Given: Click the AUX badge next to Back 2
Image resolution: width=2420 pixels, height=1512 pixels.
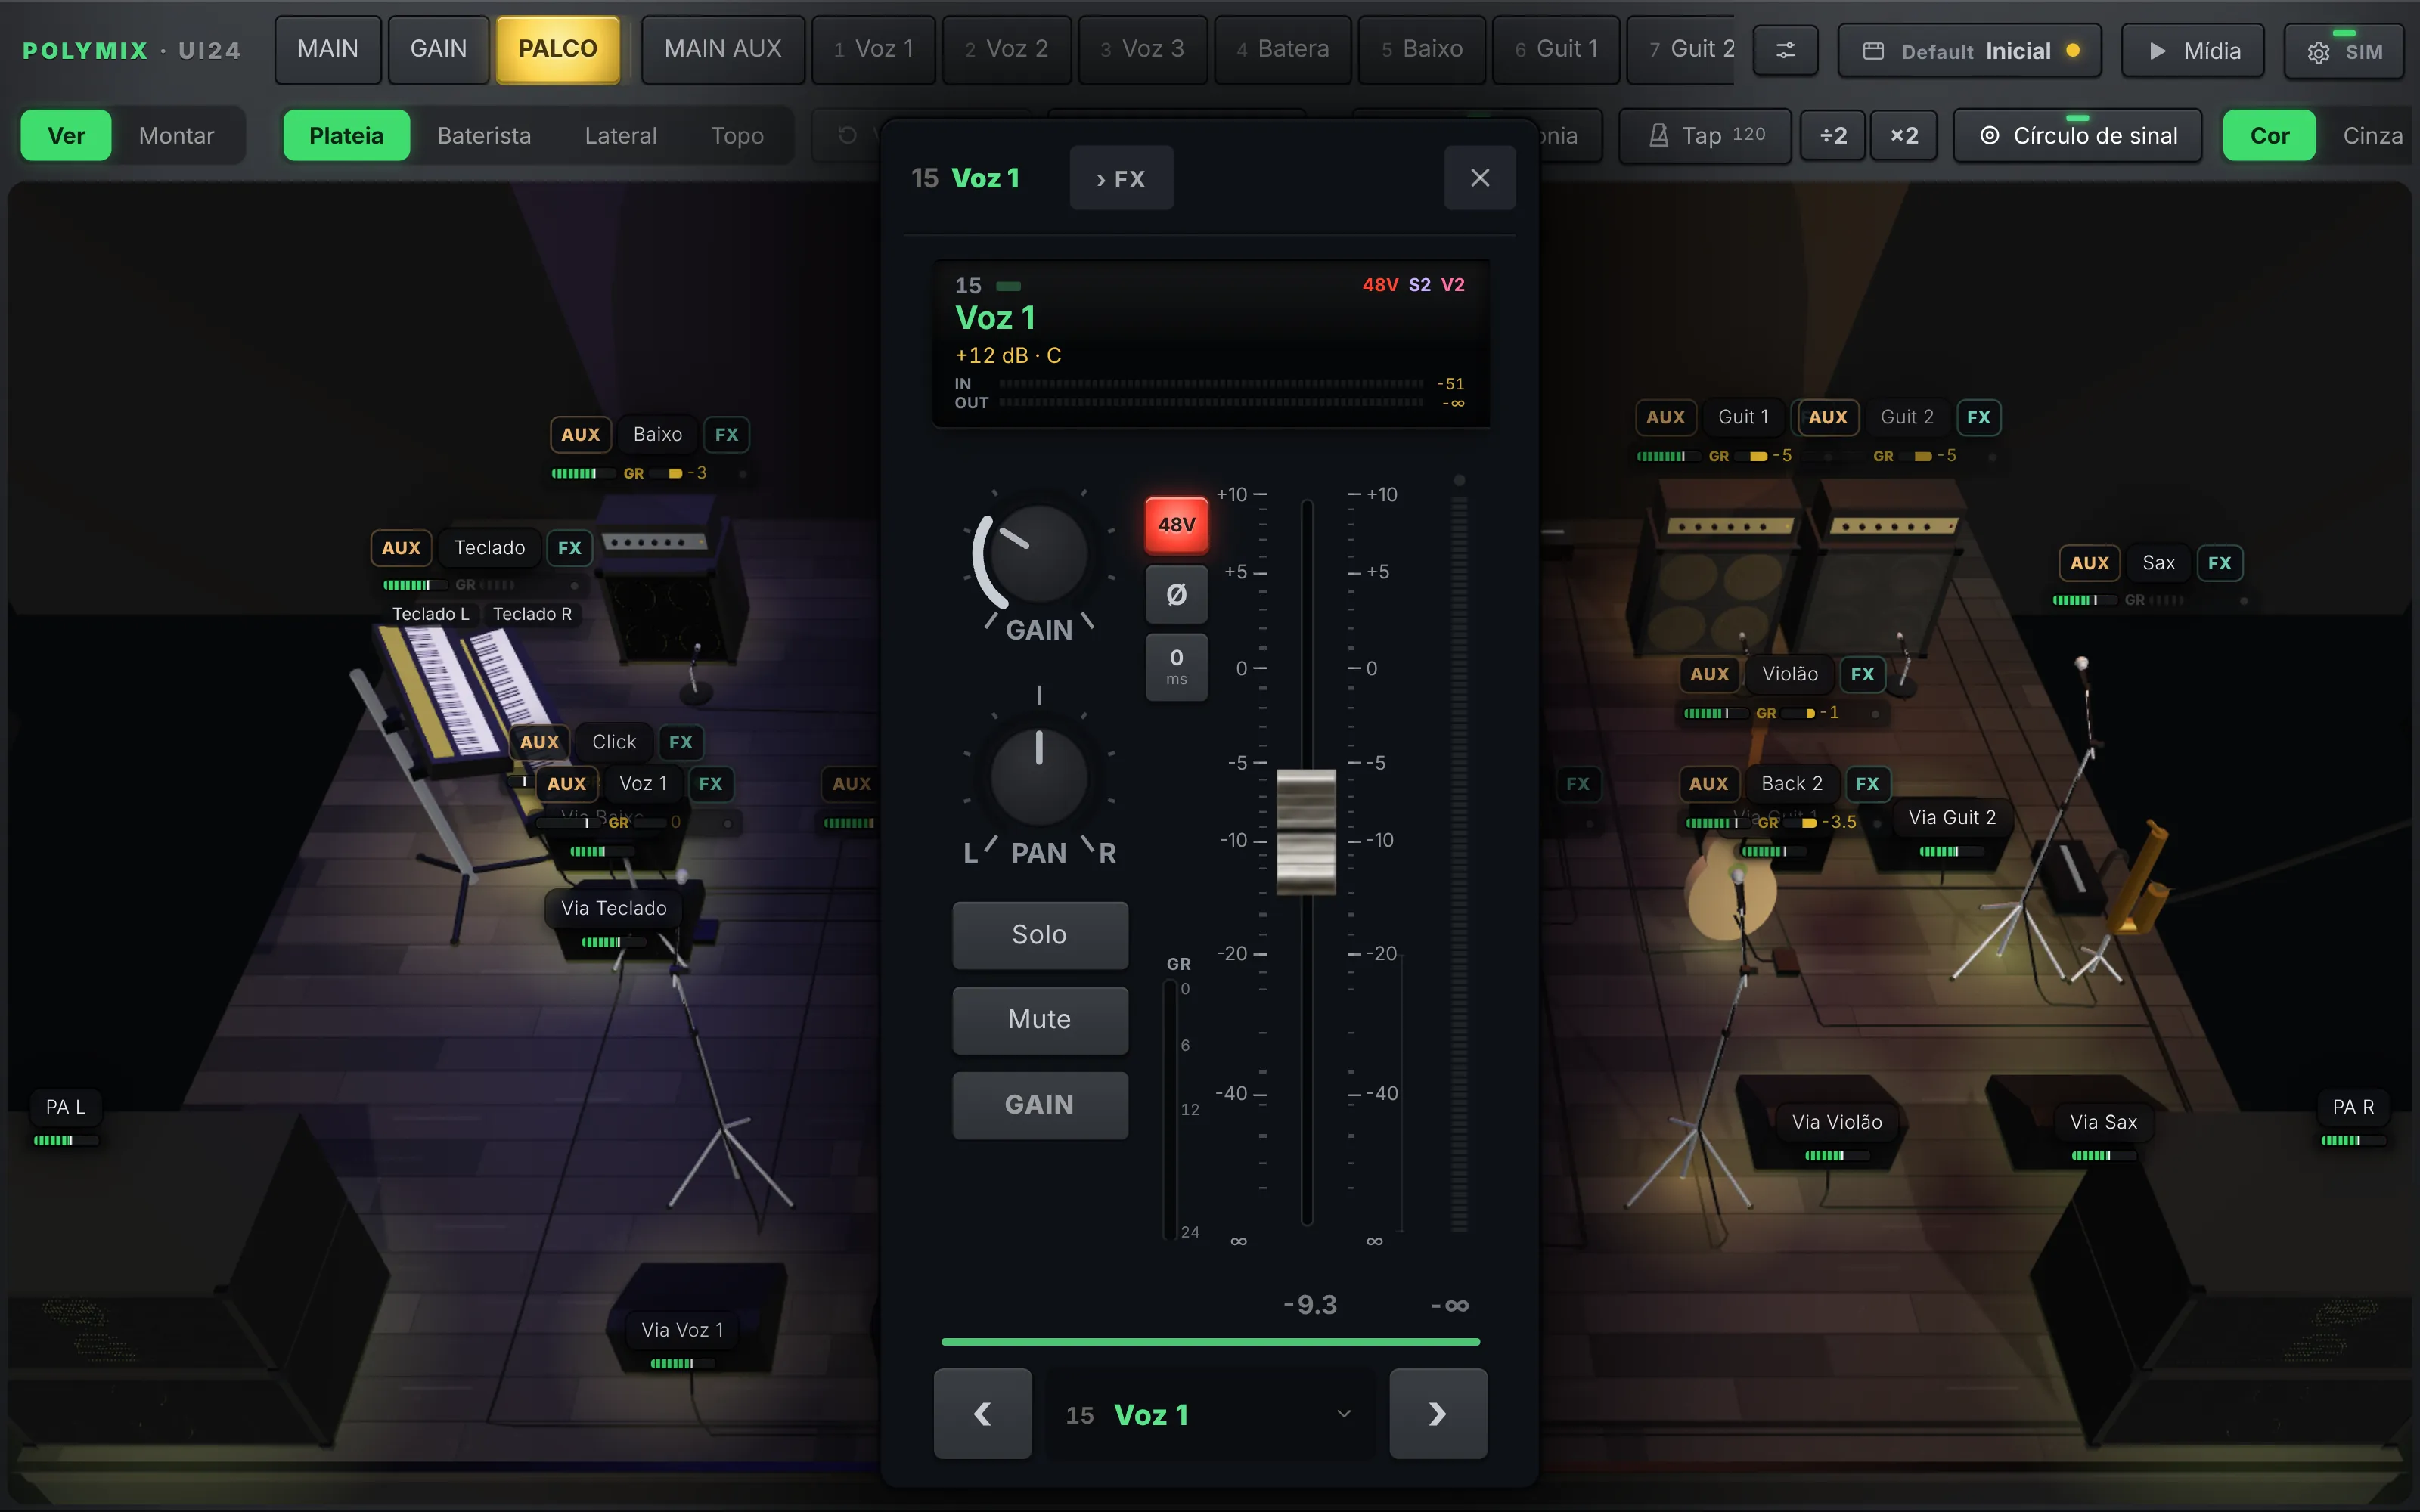Looking at the screenshot, I should pos(1709,784).
